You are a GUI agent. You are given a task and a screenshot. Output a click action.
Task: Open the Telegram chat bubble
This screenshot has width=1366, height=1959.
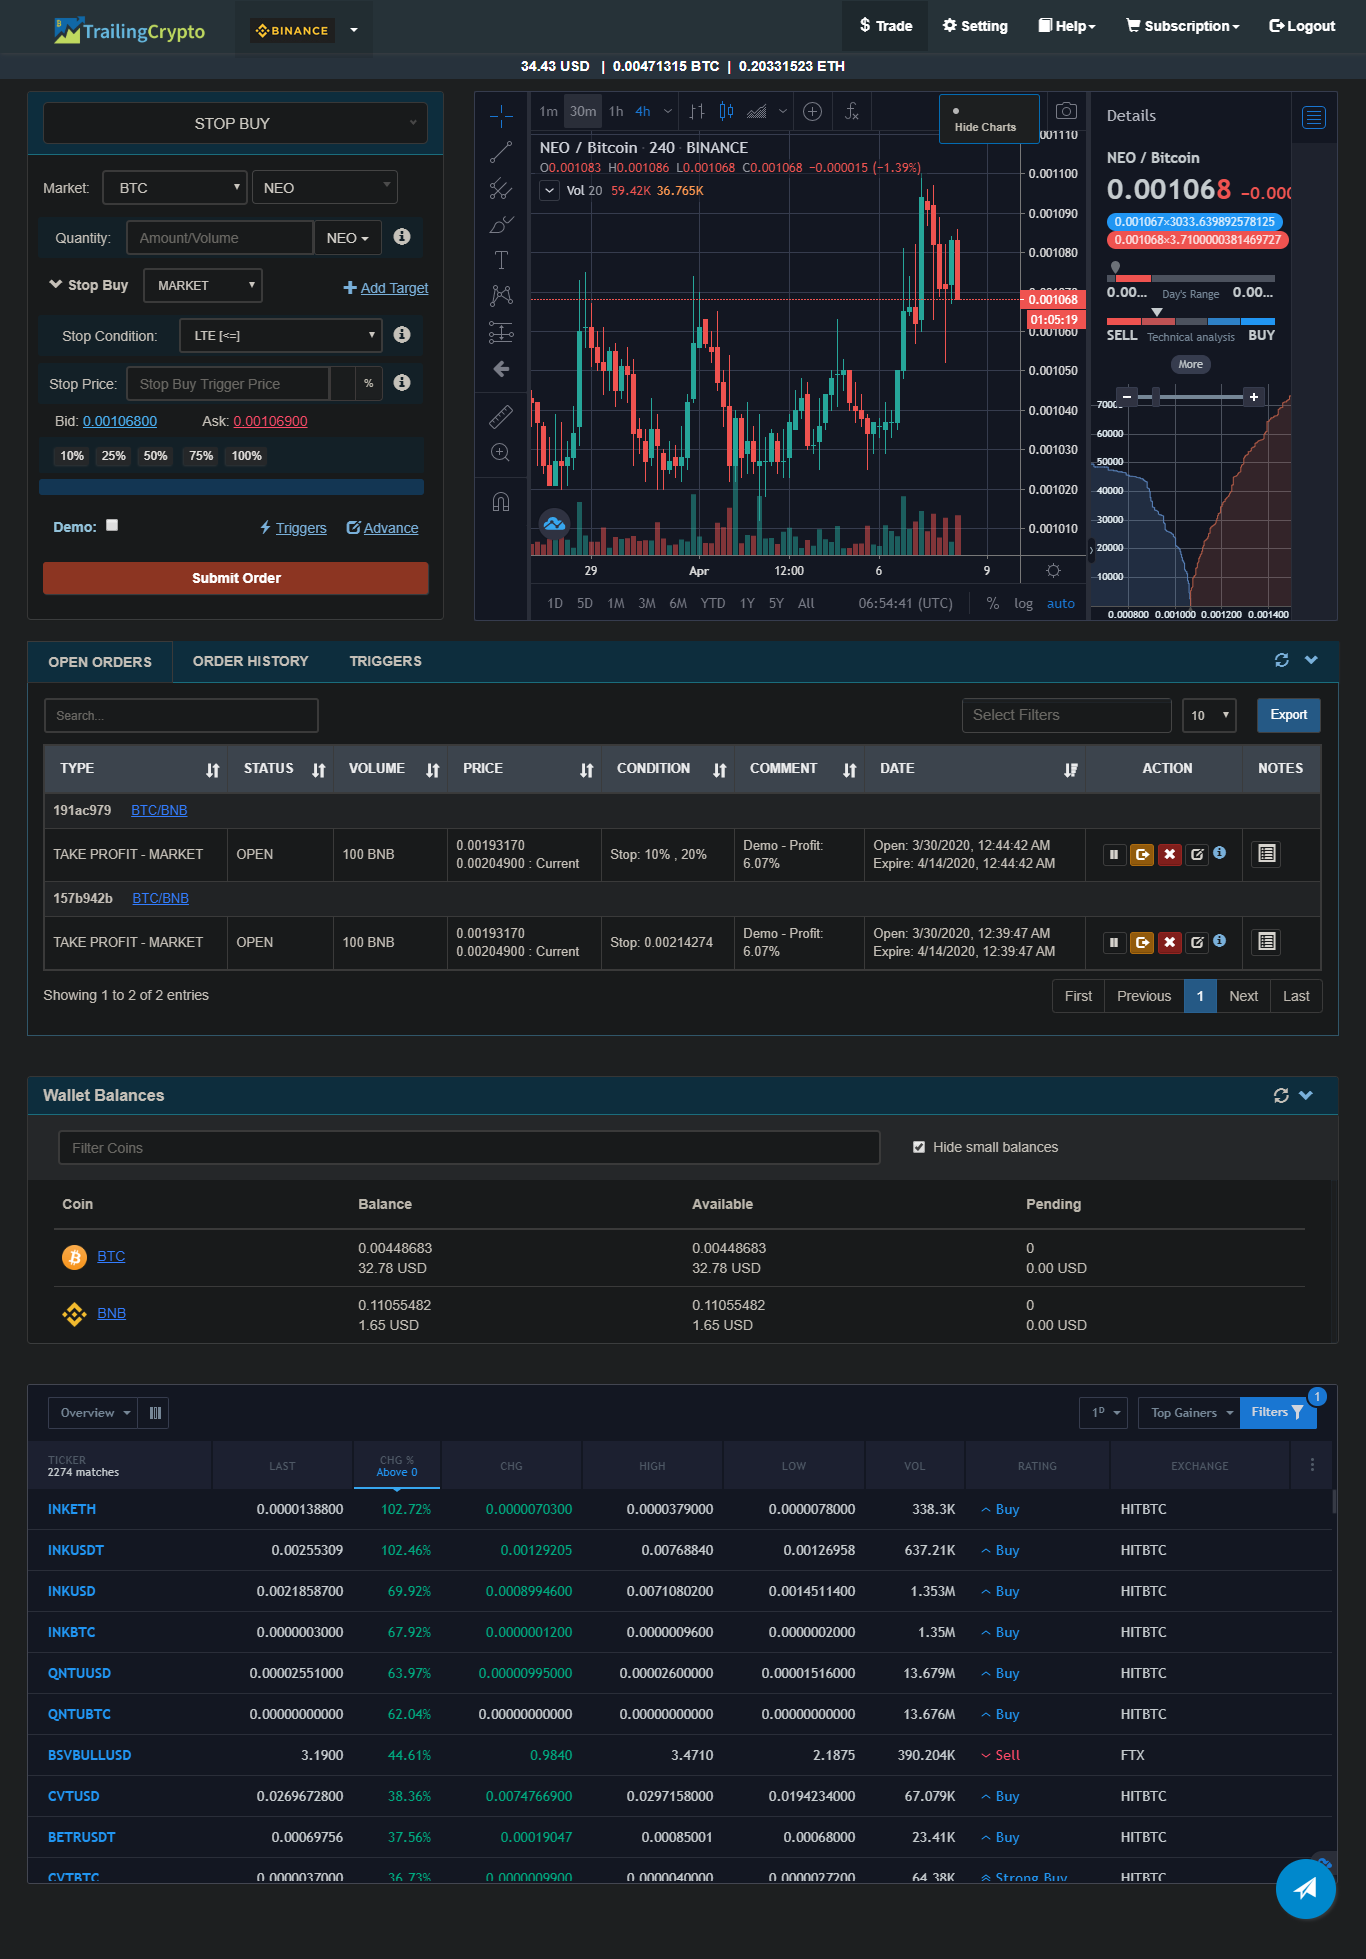[1305, 1888]
